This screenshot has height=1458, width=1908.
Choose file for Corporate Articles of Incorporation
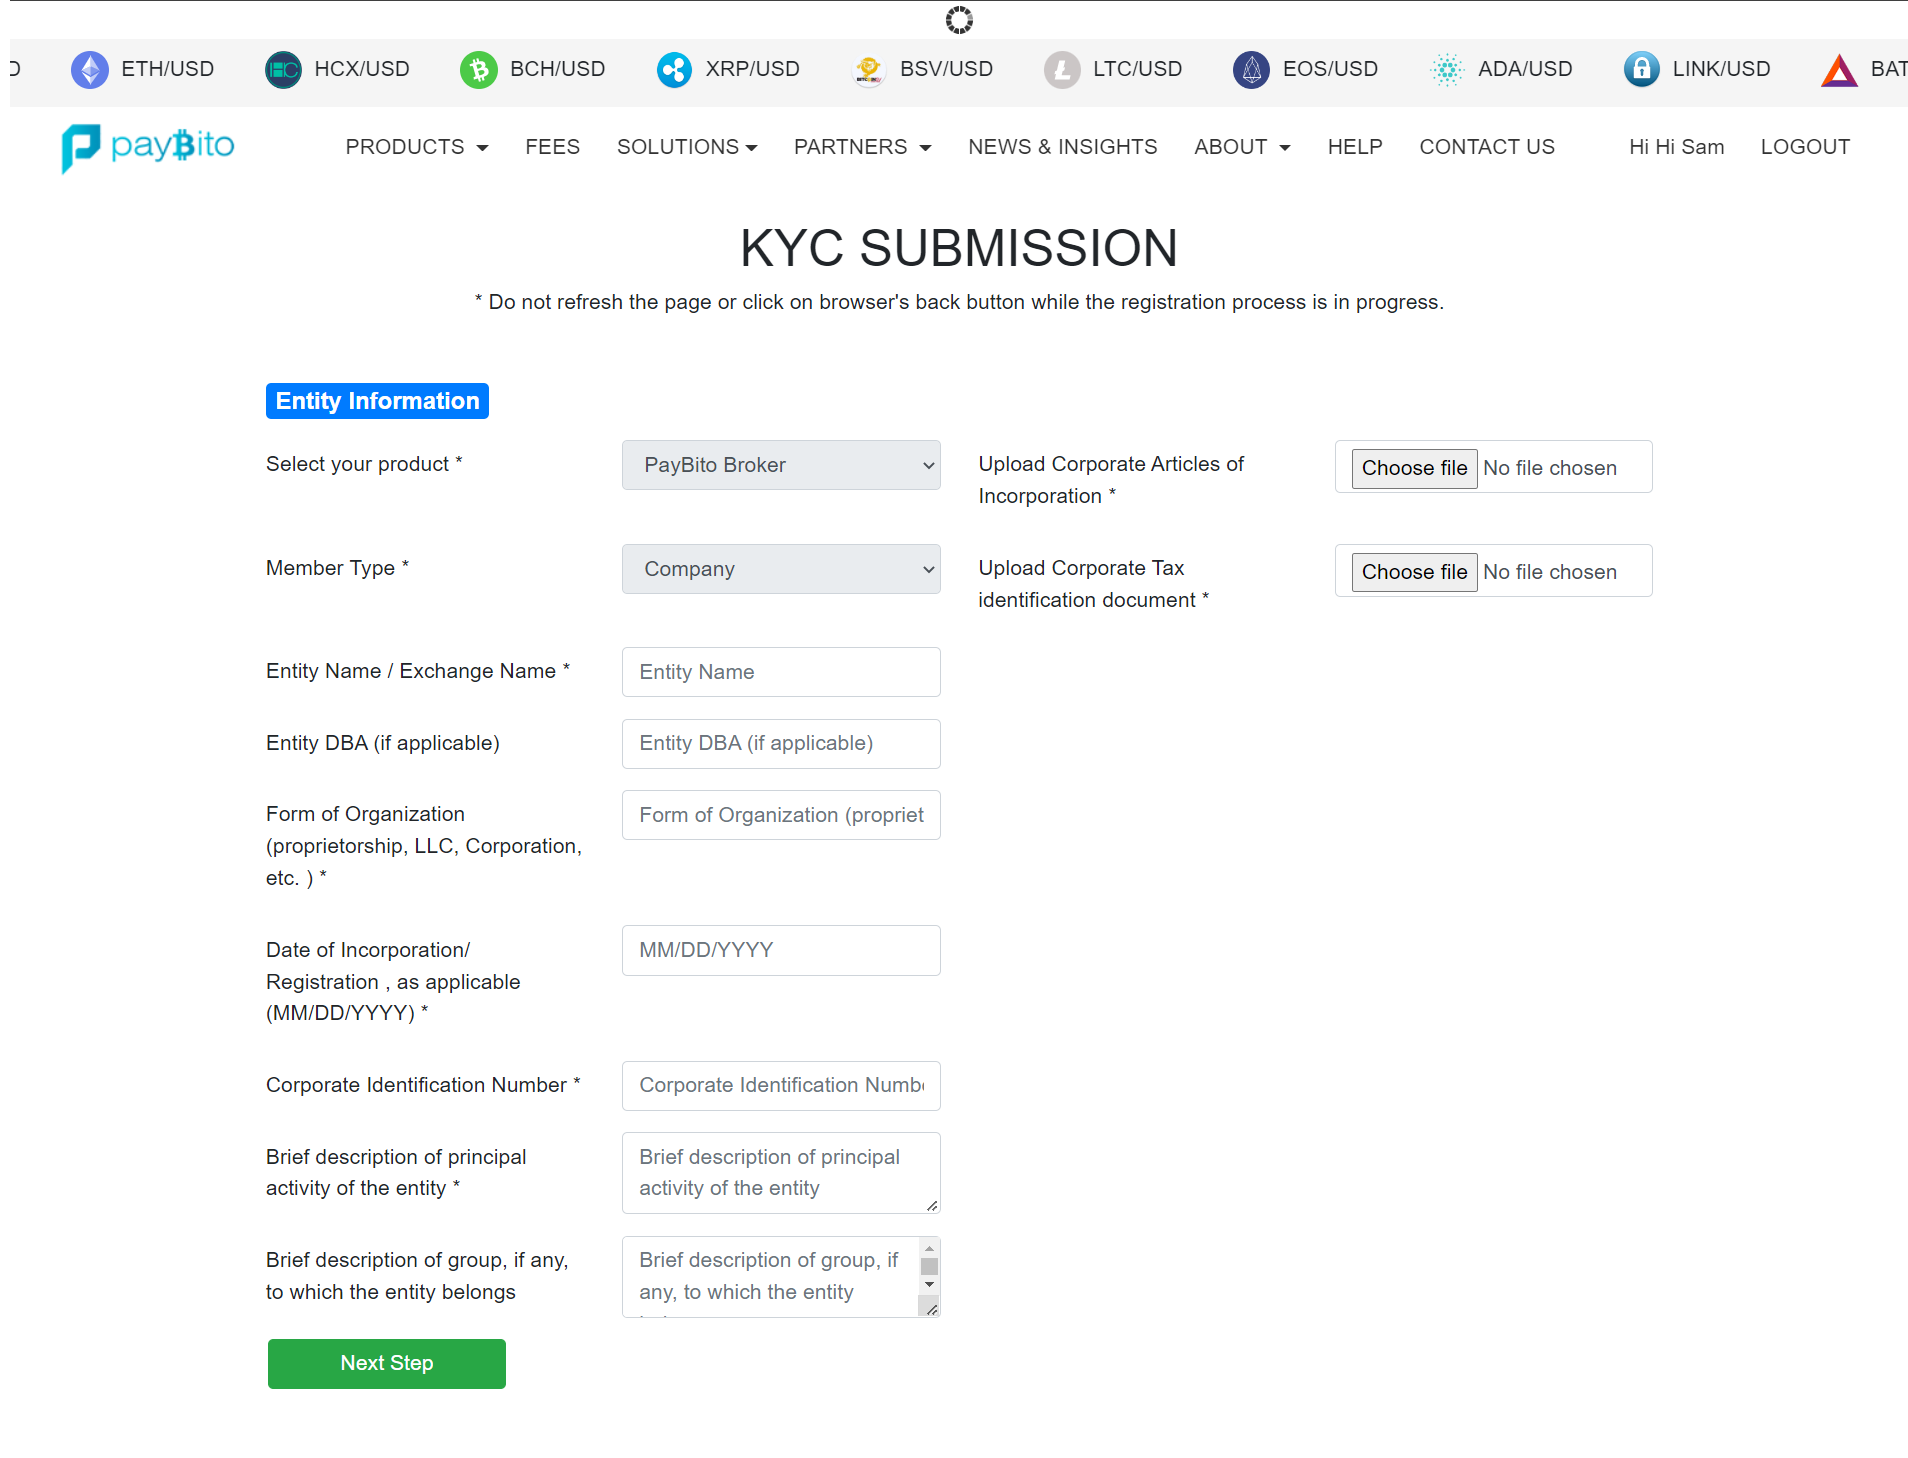[1414, 467]
